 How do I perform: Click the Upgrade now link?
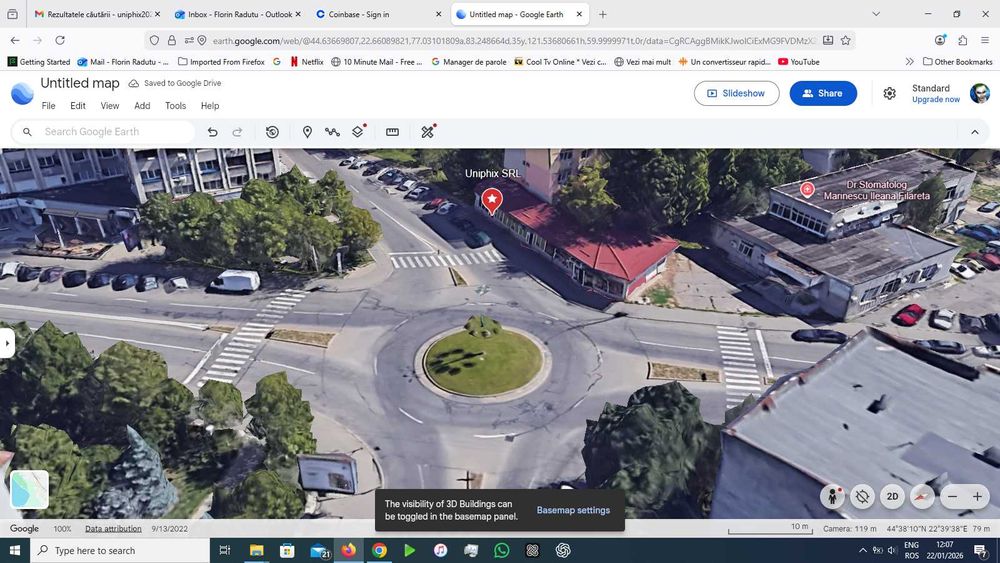[x=936, y=99]
